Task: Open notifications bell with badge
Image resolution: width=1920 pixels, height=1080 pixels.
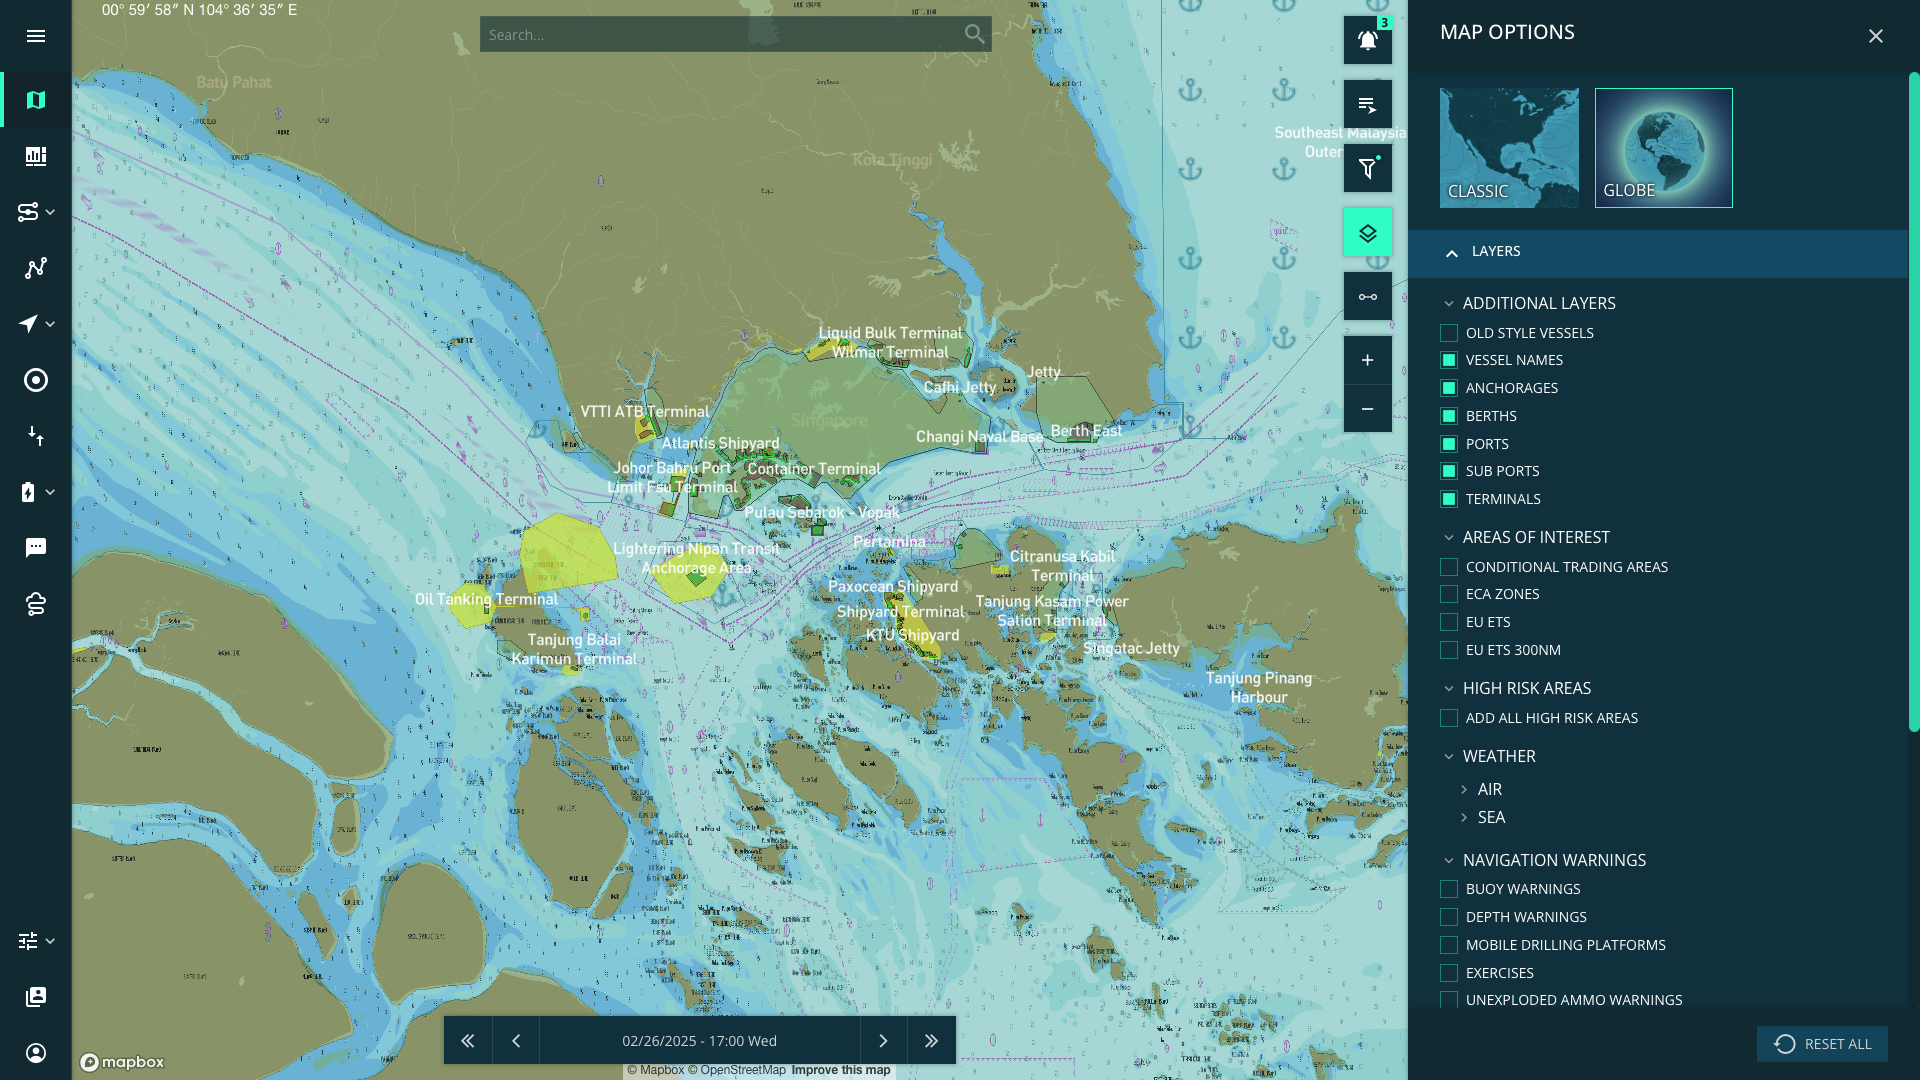Action: click(x=1367, y=40)
